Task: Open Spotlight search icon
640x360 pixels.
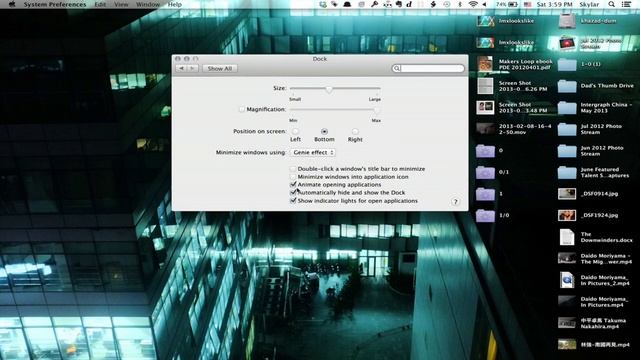Action: pyautogui.click(x=611, y=4)
